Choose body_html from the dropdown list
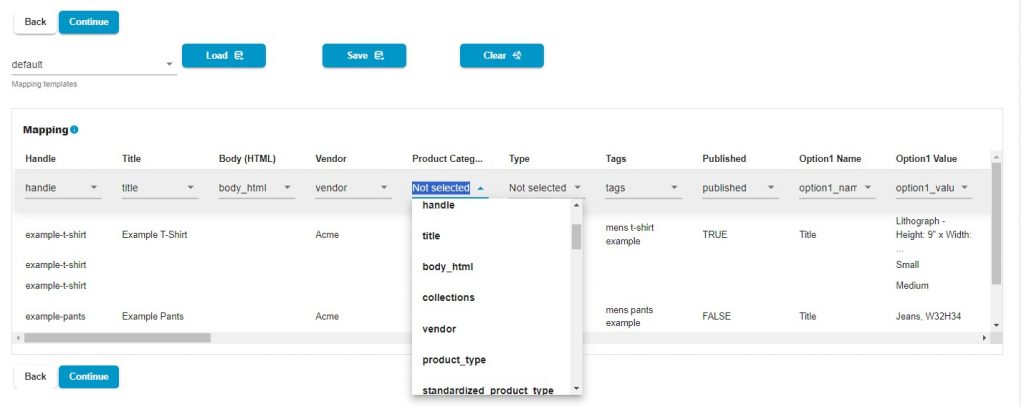Image resolution: width=1024 pixels, height=407 pixels. tap(491, 267)
